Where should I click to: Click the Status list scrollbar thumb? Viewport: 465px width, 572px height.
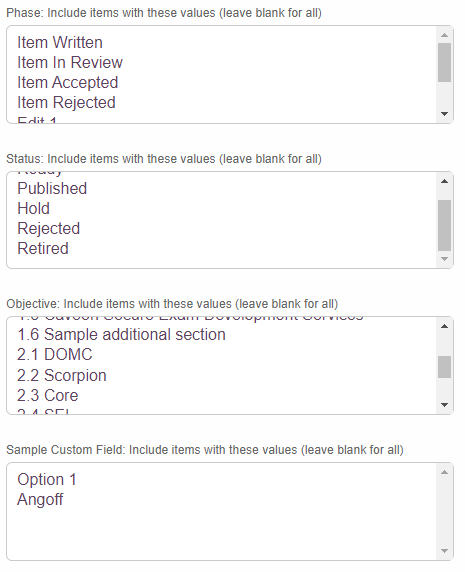[x=444, y=225]
